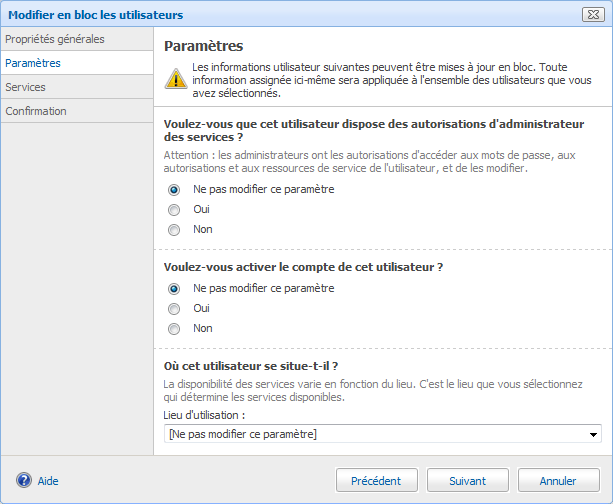Go to Propriétés générales step

[55, 39]
